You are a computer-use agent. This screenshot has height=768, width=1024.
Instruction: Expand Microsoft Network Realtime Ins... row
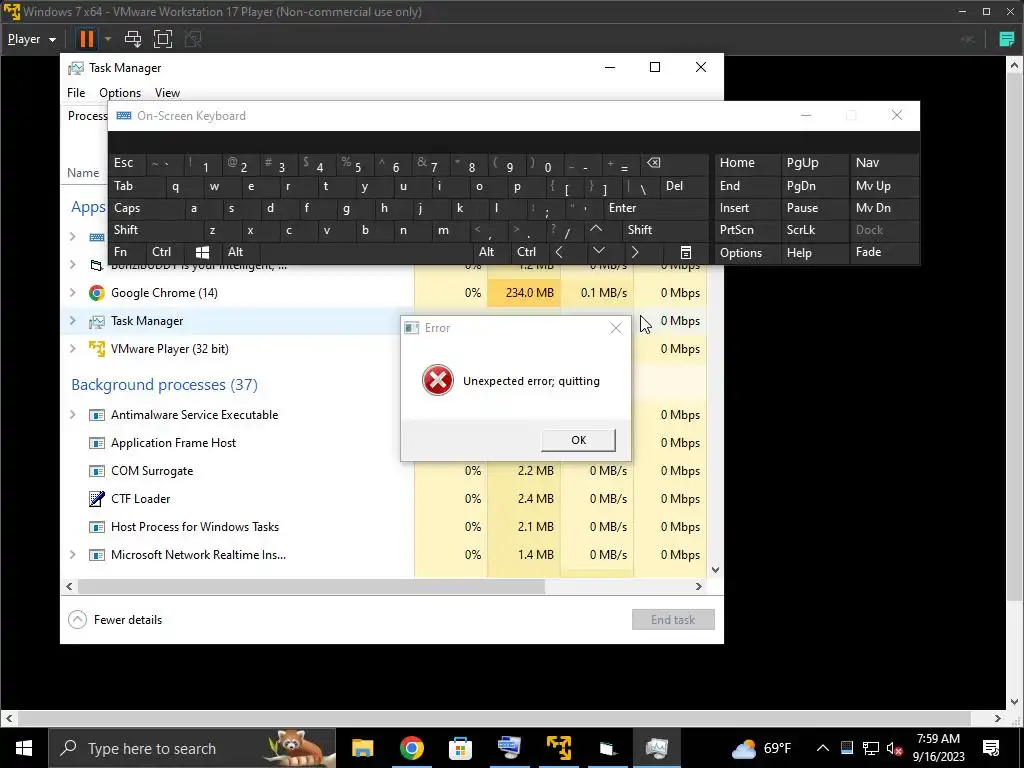[72, 554]
